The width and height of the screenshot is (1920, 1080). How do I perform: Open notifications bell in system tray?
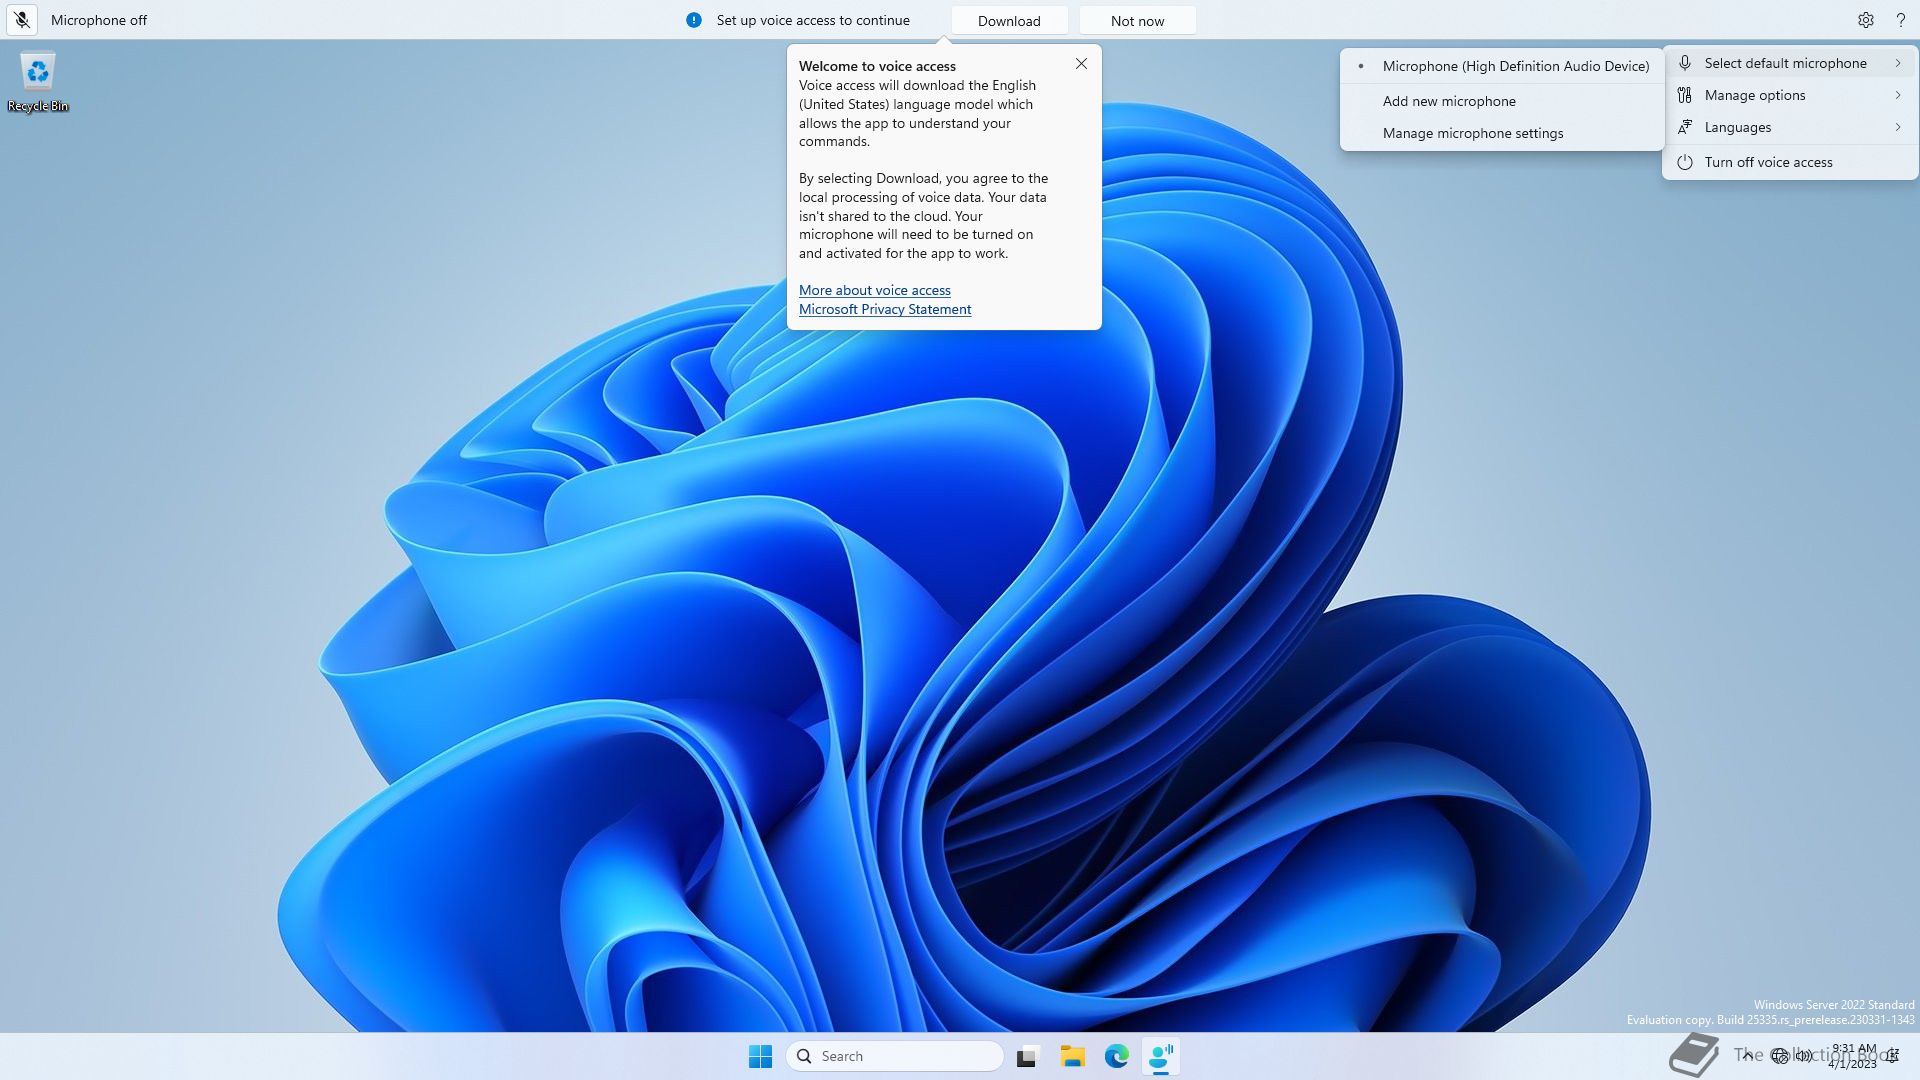(x=1893, y=1055)
